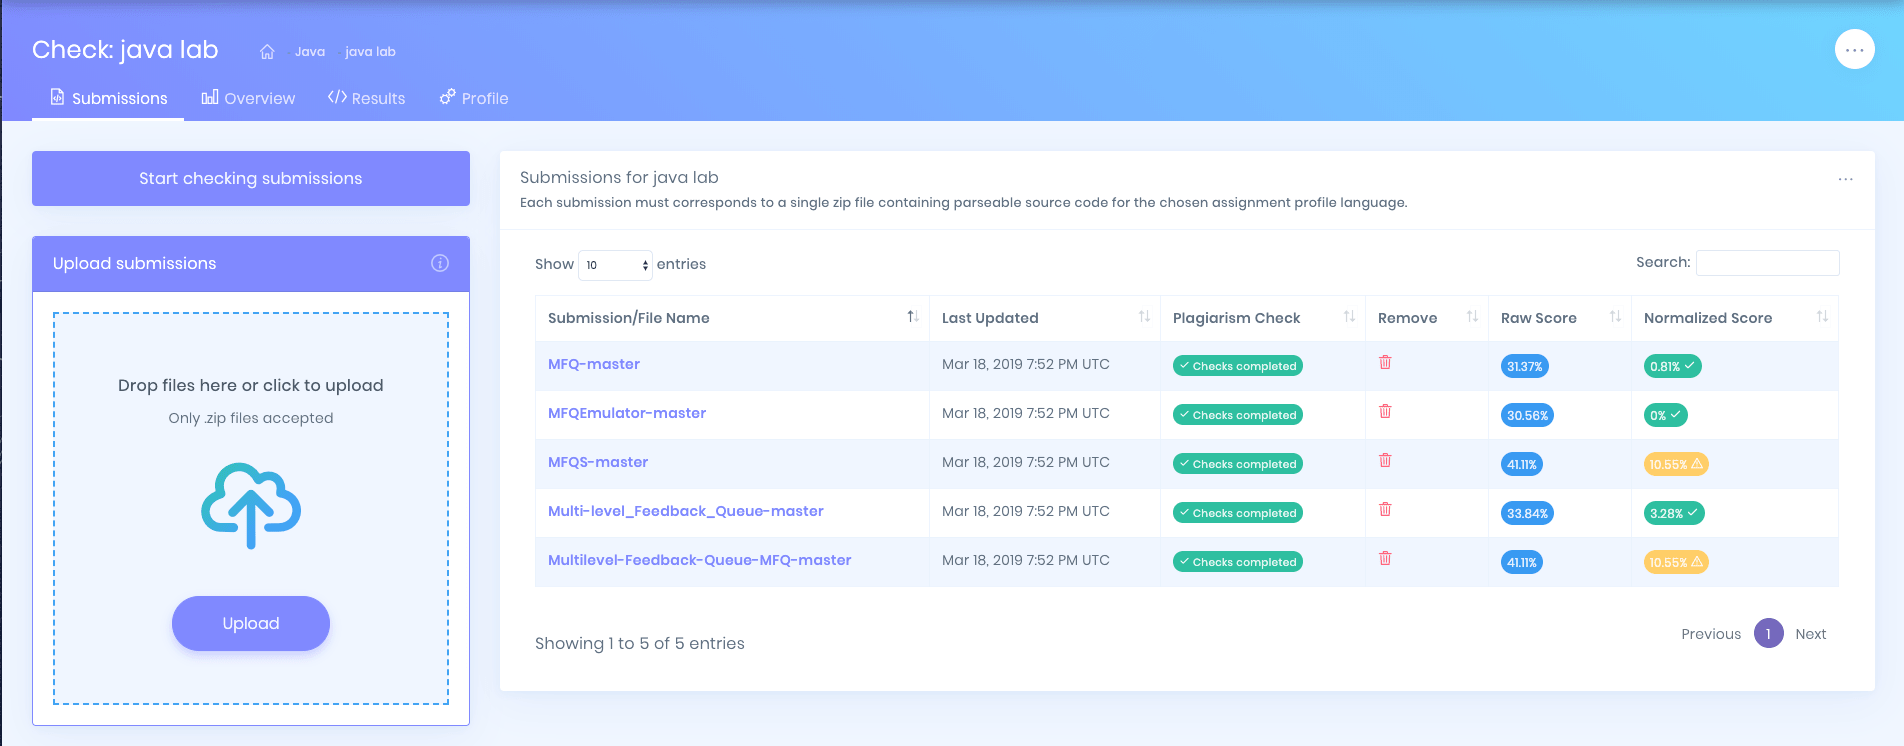The height and width of the screenshot is (746, 1904).
Task: Click the 30.56% raw score badge
Action: point(1527,415)
